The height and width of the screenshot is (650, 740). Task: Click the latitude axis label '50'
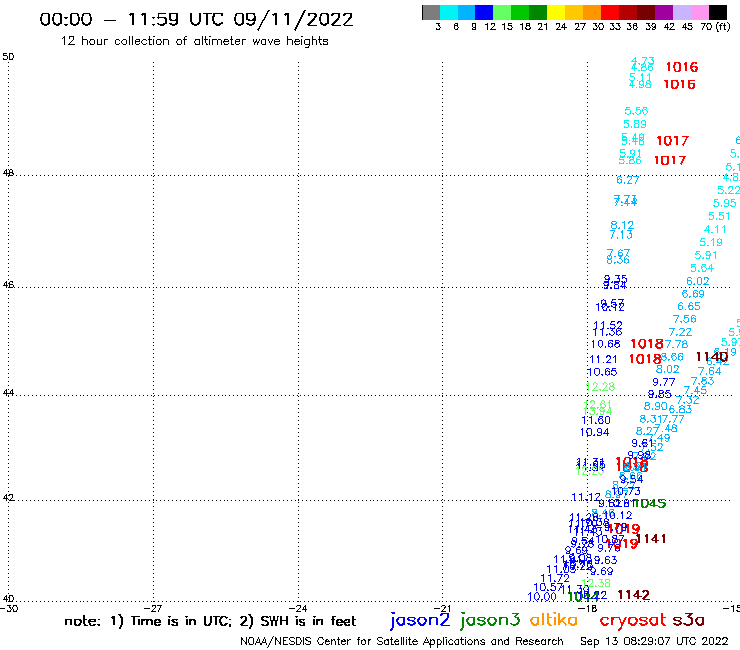(8, 57)
